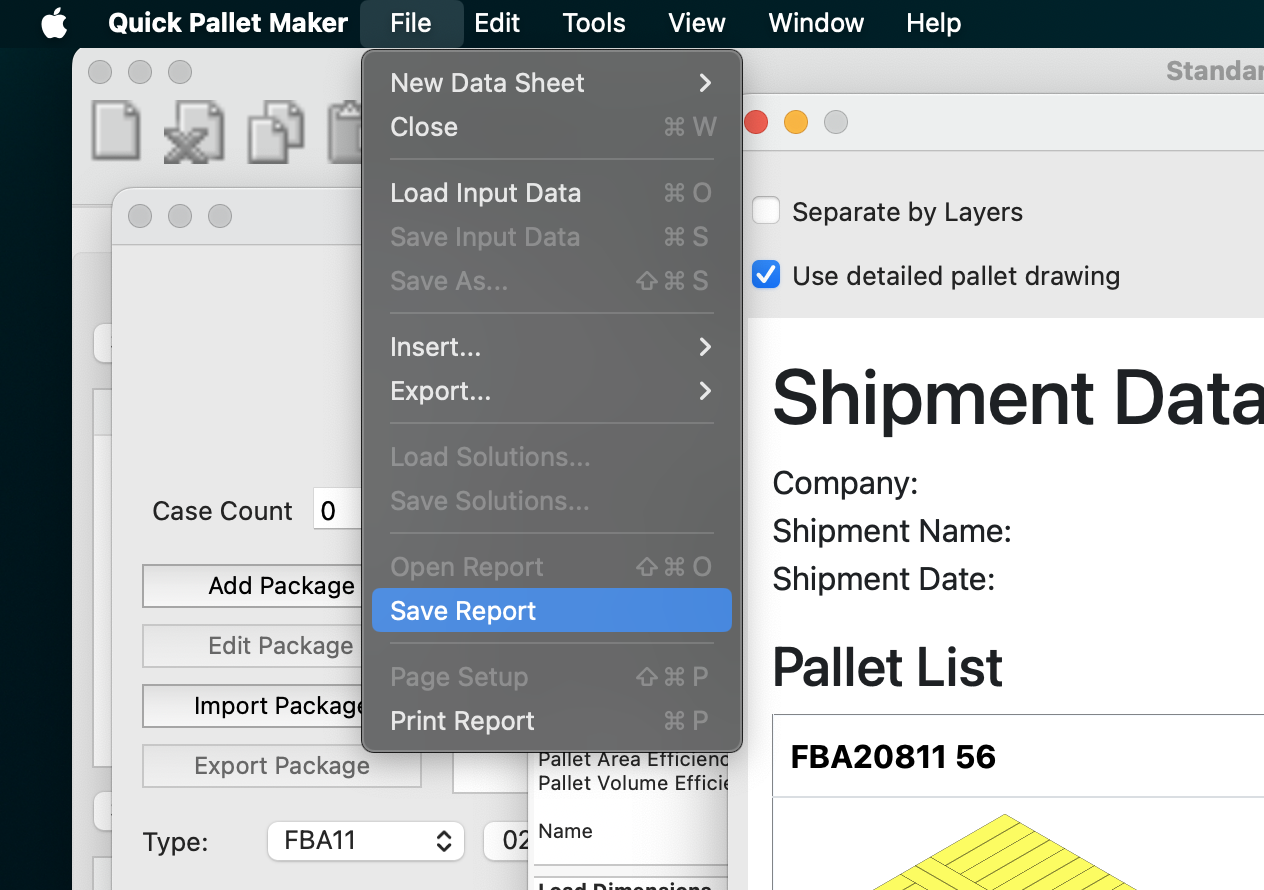Click the Quick Pallet Maker app menu
1264x890 pixels.
[x=228, y=23]
